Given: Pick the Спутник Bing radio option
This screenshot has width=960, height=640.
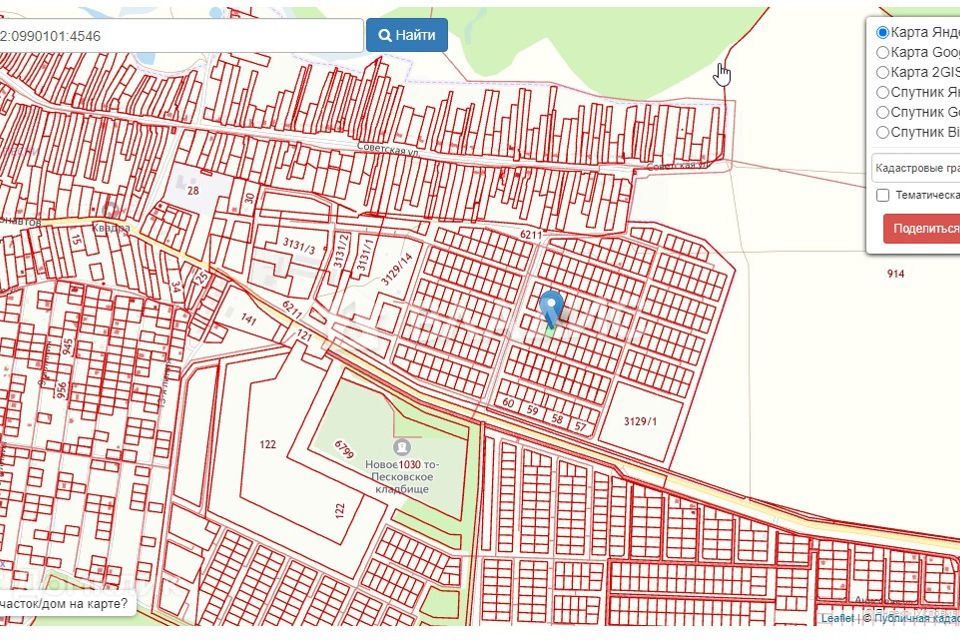Looking at the screenshot, I should 882,132.
